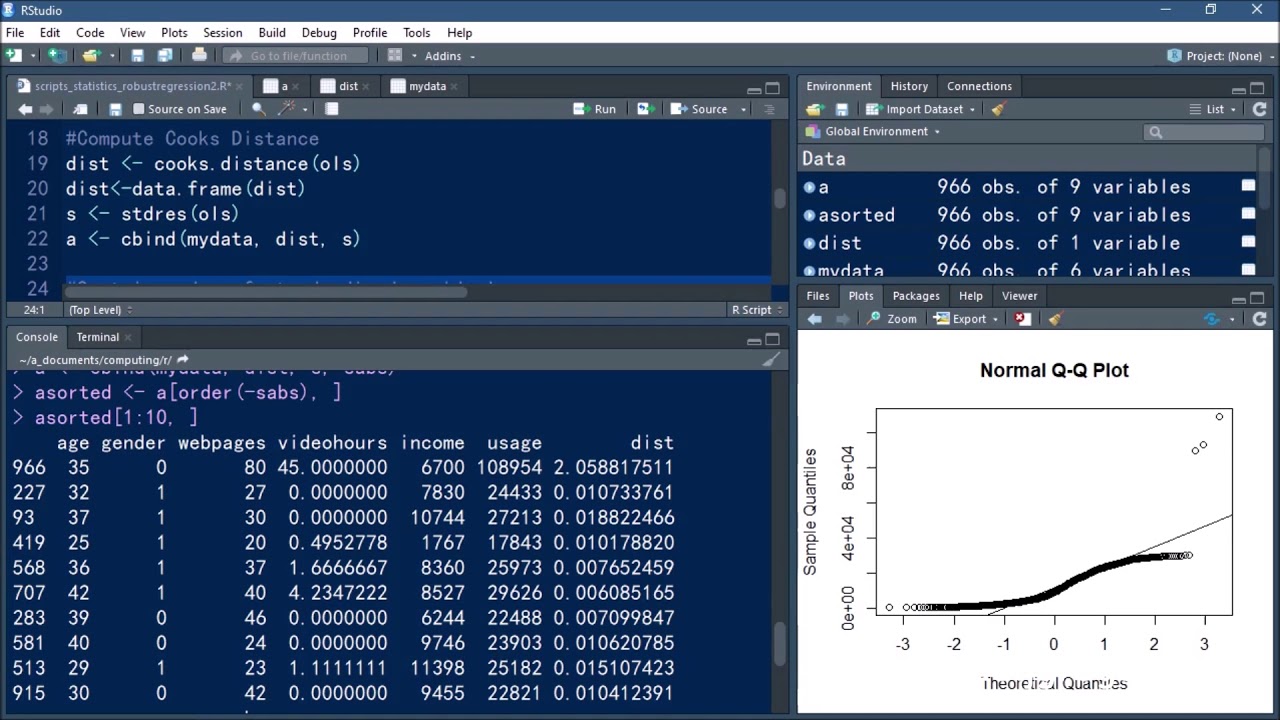Open the Debug menu
Screen dimensions: 1280x720
pos(319,33)
